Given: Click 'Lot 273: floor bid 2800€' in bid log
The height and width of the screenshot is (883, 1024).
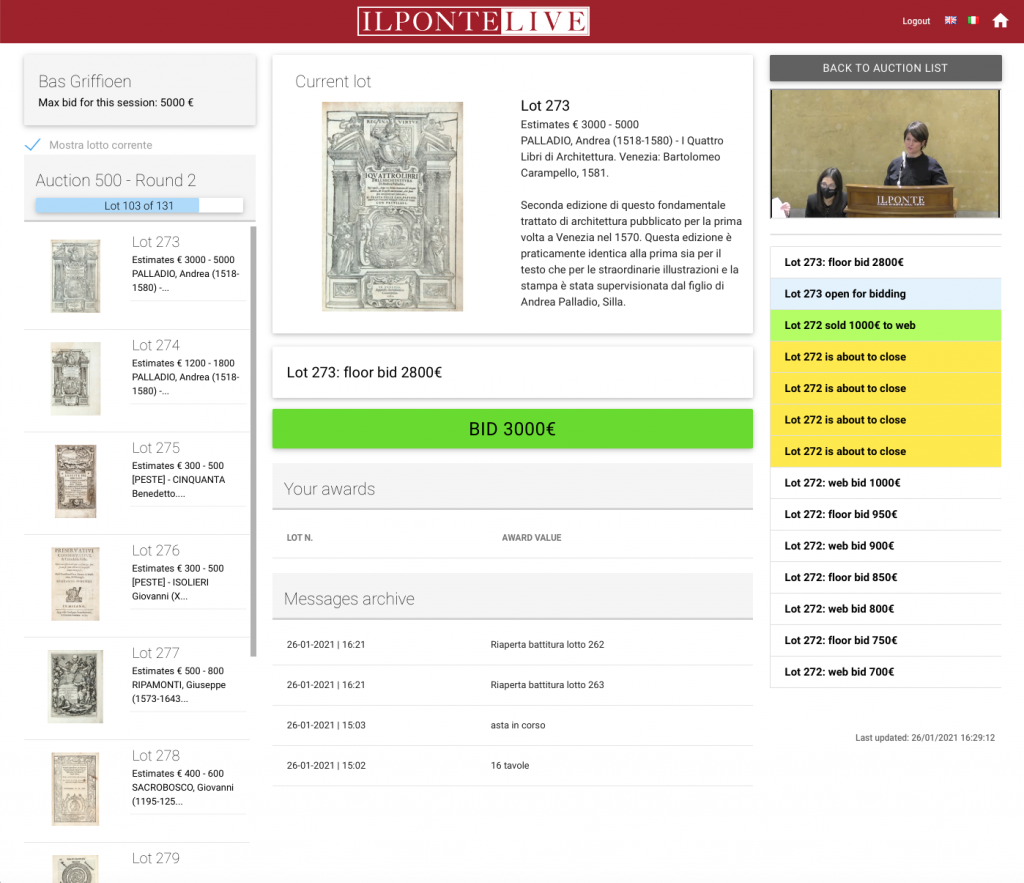Looking at the screenshot, I should (x=885, y=262).
